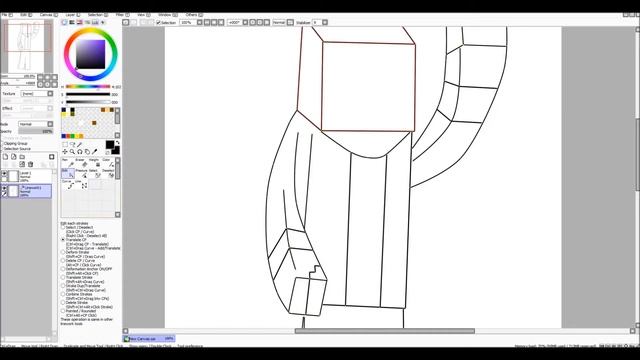Click the black foreground color swatch

tap(110, 144)
